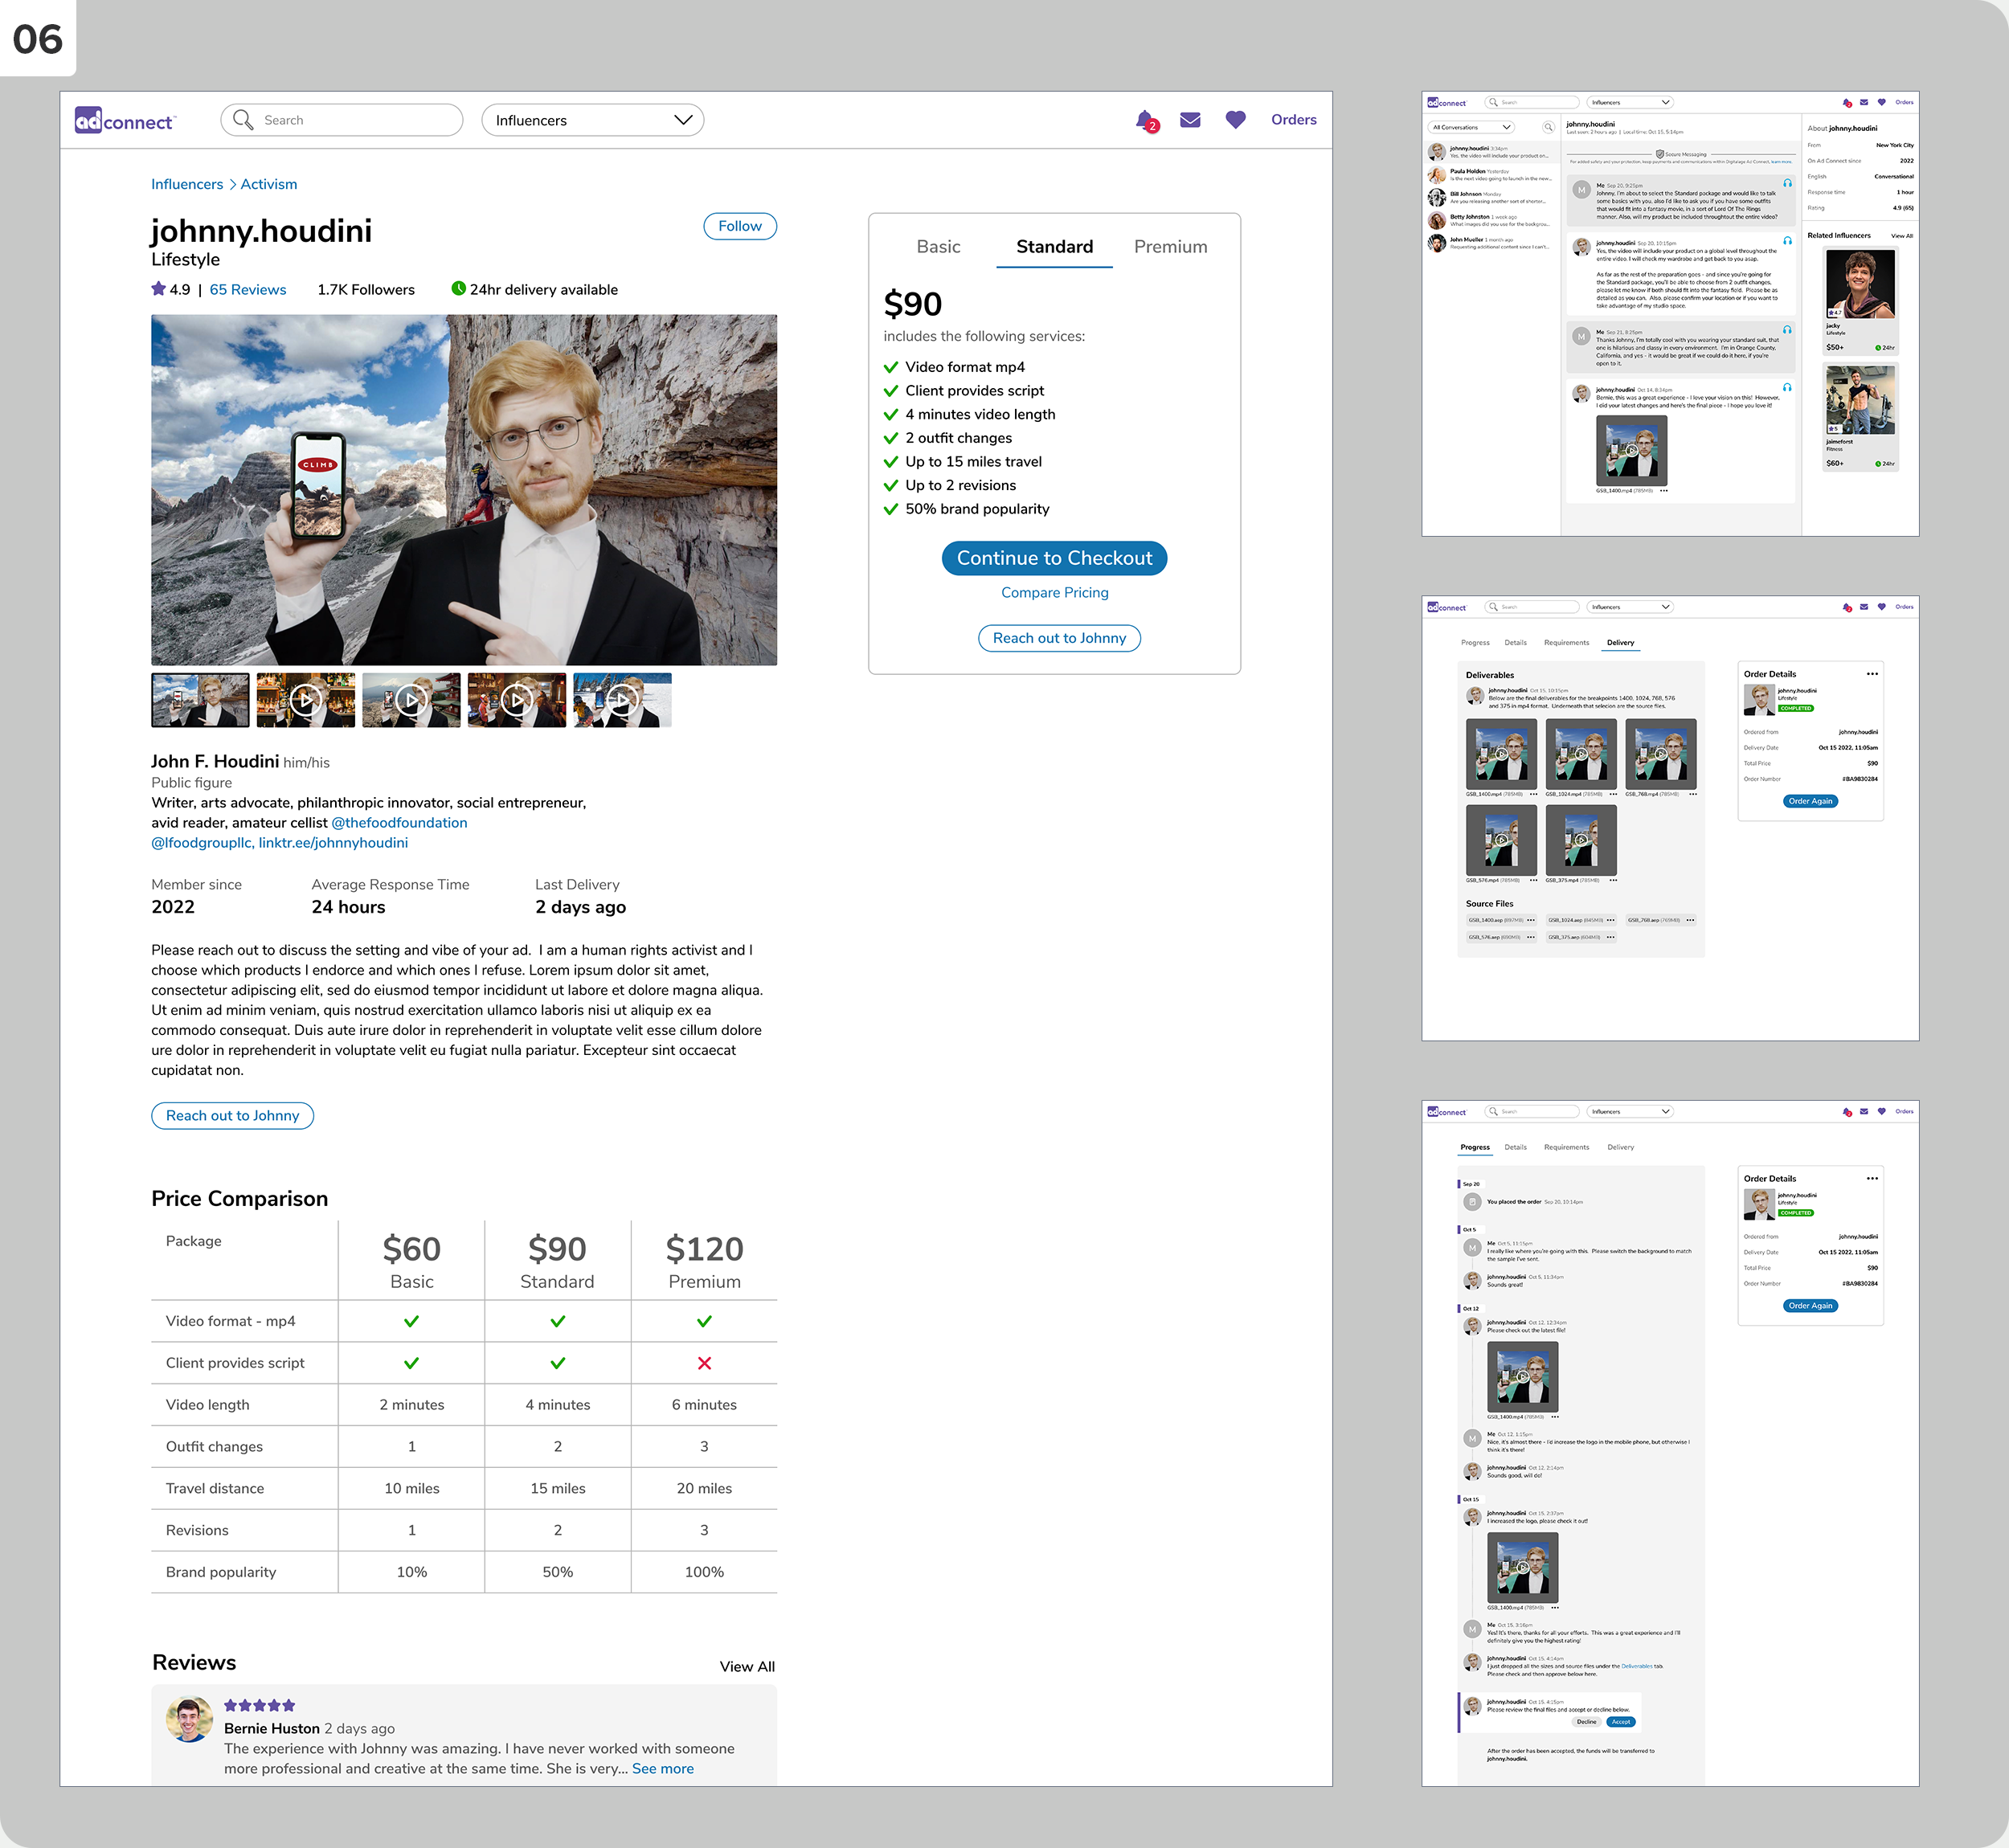This screenshot has height=1848, width=2009.
Task: Click the bell icon in Delivery screen header
Action: (x=1847, y=607)
